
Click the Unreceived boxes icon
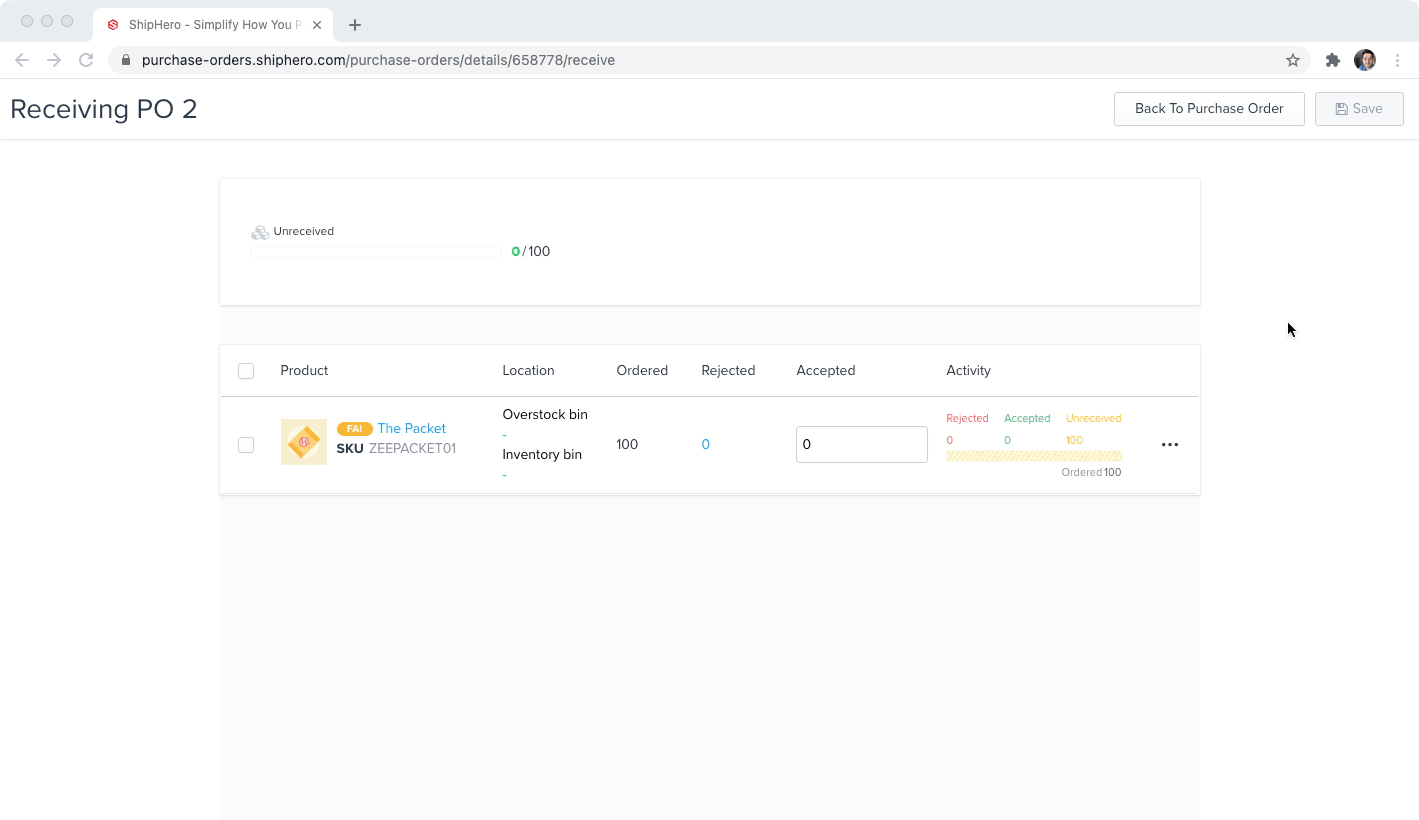click(260, 232)
